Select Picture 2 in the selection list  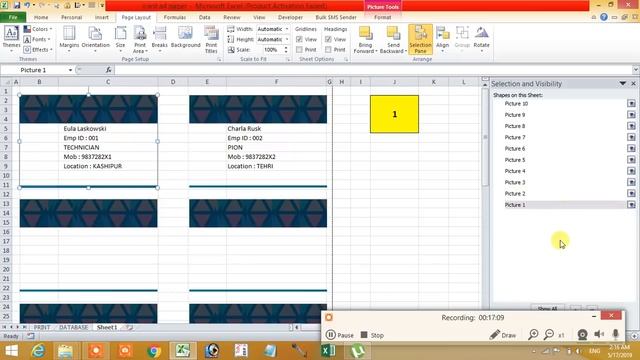click(x=515, y=193)
